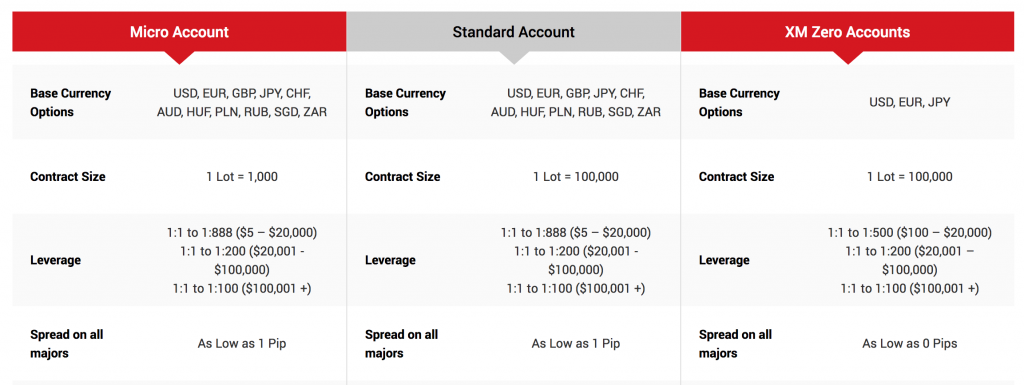Click XM Zero 'Spread on all majors' label

pyautogui.click(x=735, y=344)
